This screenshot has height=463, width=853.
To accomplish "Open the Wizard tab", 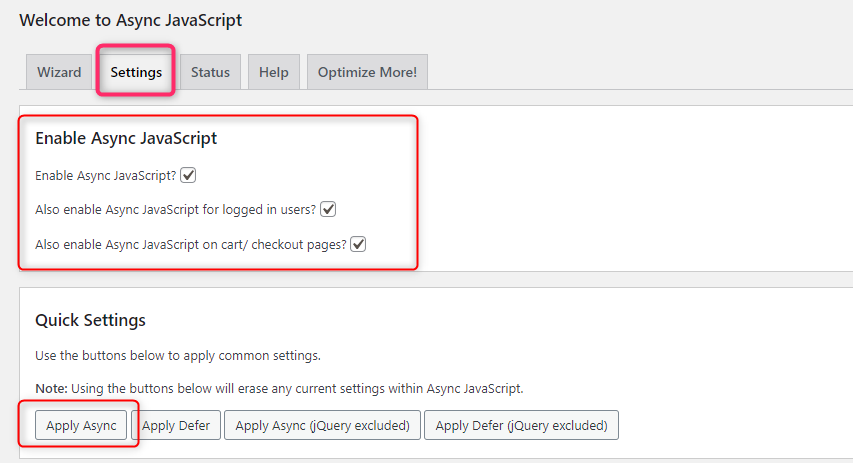I will point(59,72).
